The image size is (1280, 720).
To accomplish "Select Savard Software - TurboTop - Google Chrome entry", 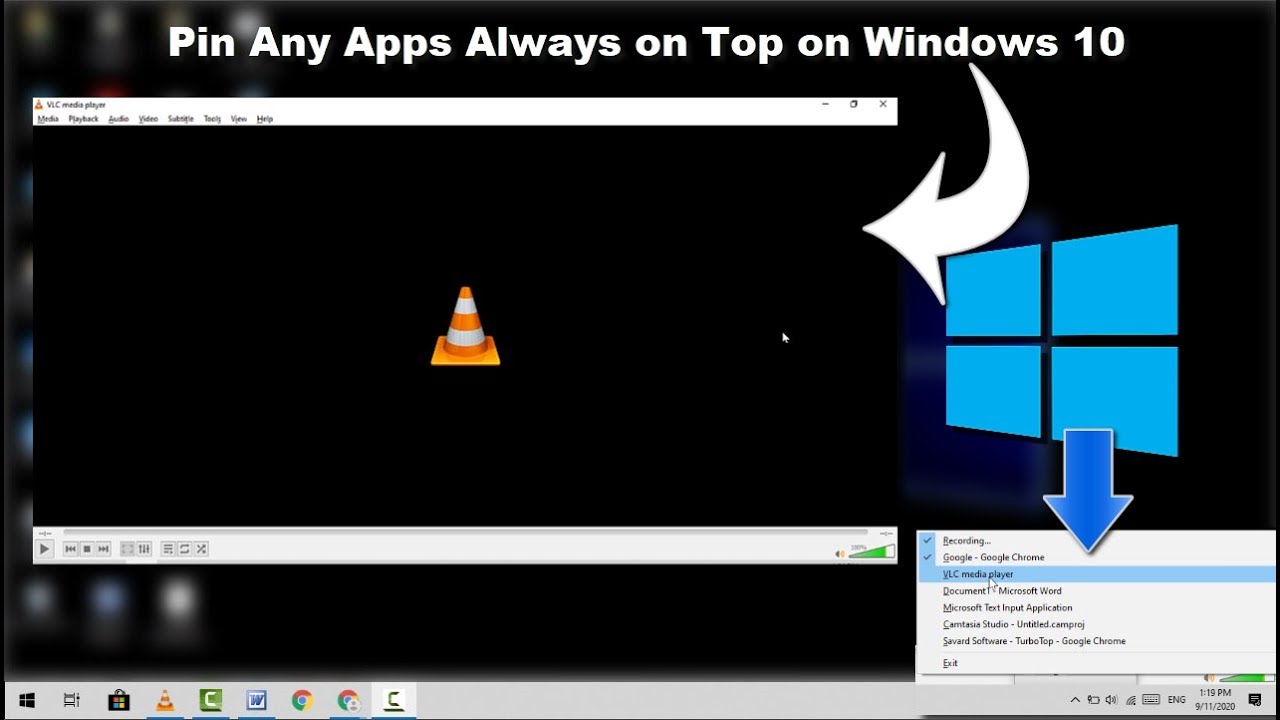I will coord(1096,641).
